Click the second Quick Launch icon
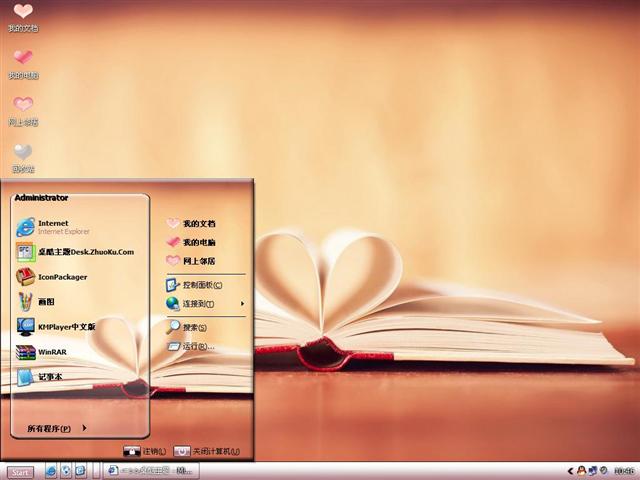This screenshot has height=480, width=640. 66,471
